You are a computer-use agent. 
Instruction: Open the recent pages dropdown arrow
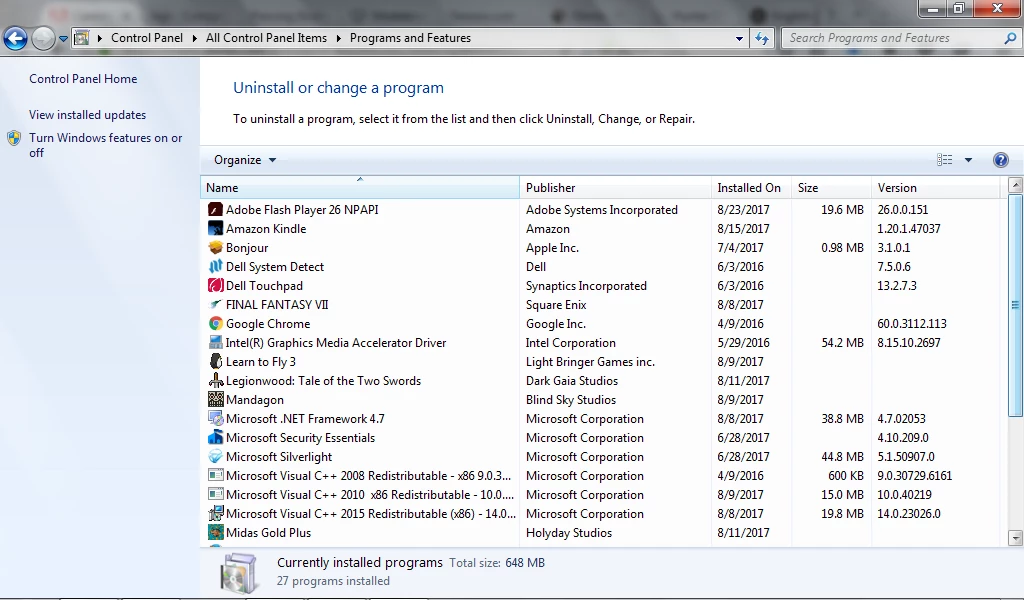(x=63, y=39)
